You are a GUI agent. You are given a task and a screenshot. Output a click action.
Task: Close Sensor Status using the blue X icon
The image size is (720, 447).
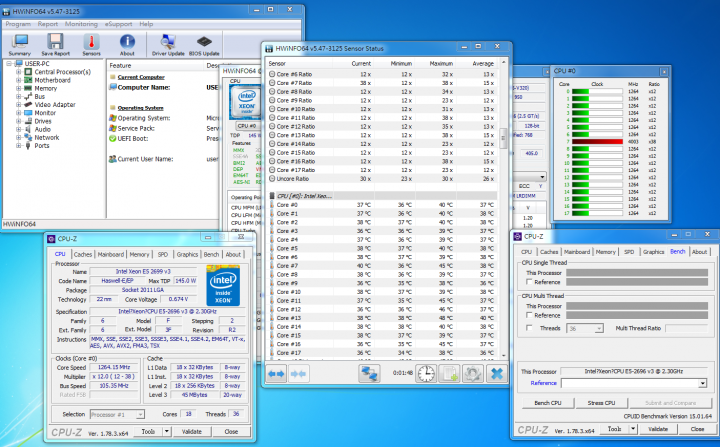pos(497,373)
